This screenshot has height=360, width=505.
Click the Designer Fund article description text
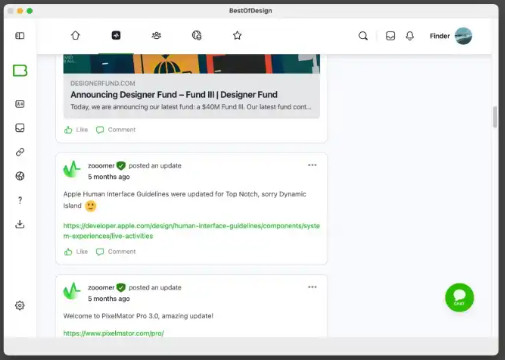191,107
